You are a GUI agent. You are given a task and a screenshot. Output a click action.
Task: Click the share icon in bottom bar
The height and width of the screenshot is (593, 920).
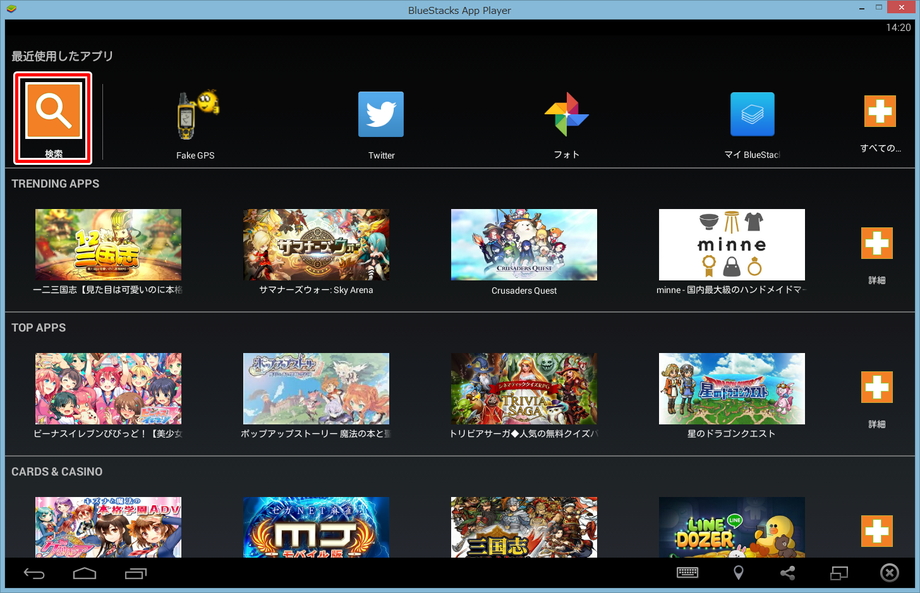coord(788,573)
